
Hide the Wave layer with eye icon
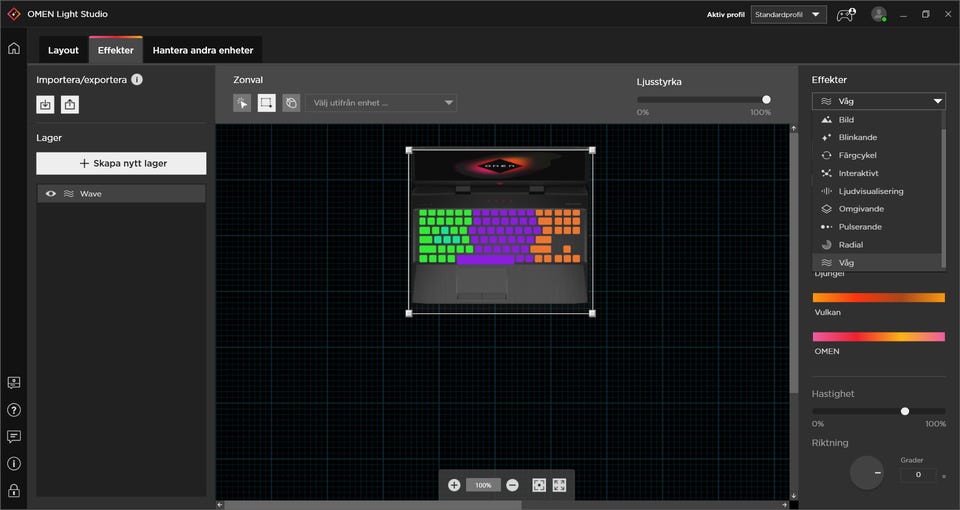[51, 193]
